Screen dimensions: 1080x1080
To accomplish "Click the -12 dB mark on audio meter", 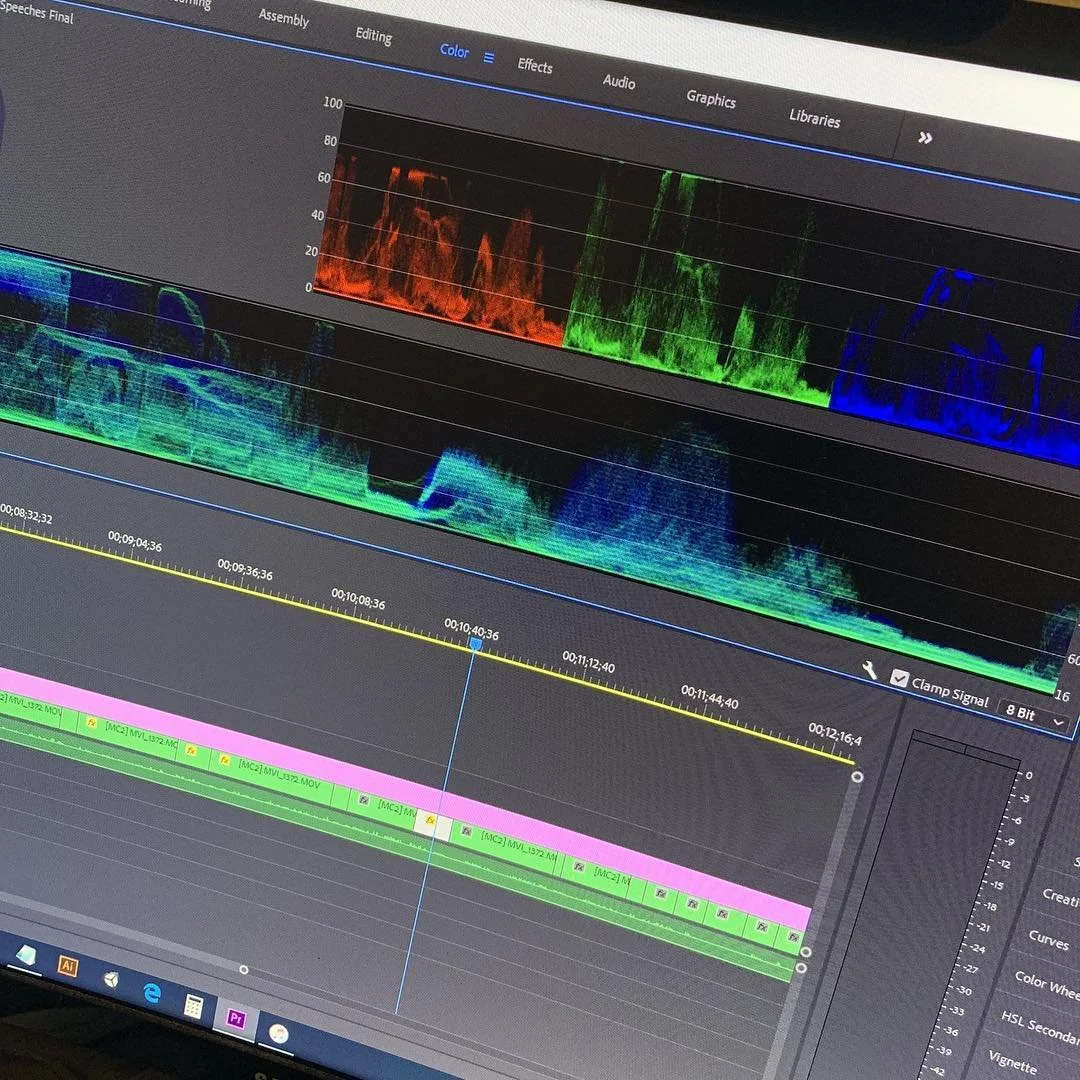I will click(x=1004, y=864).
